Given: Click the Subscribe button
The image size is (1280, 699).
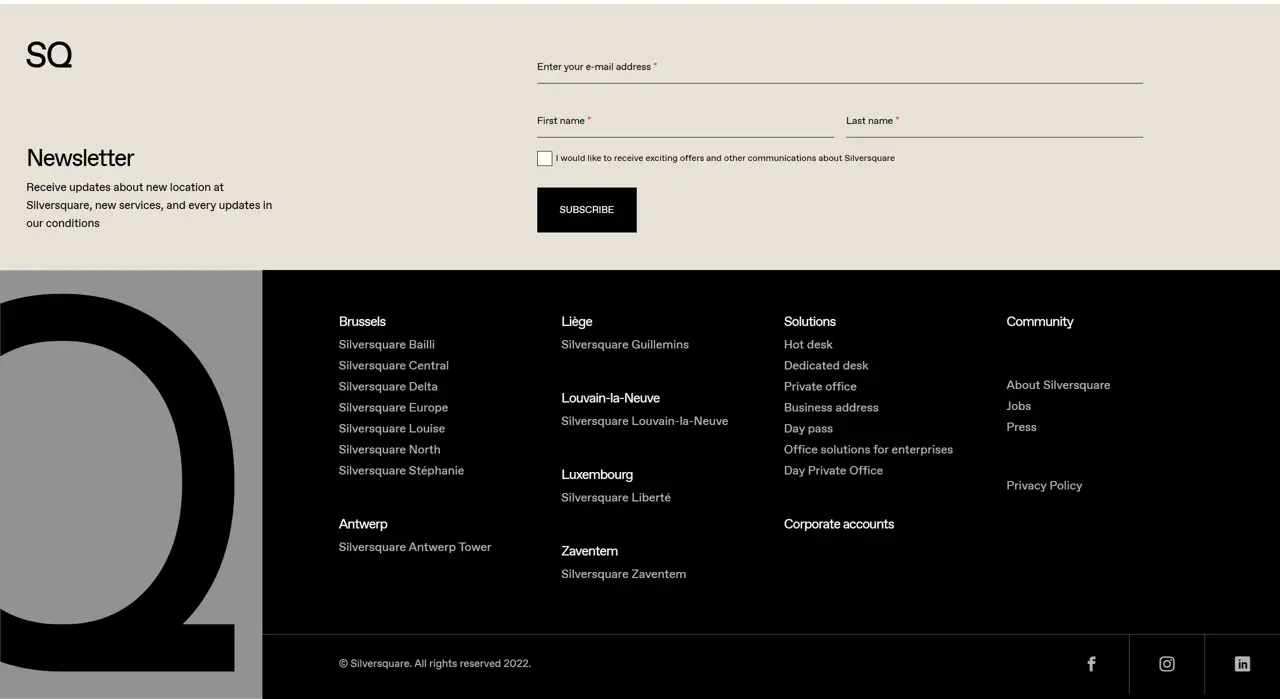Looking at the screenshot, I should (x=586, y=209).
